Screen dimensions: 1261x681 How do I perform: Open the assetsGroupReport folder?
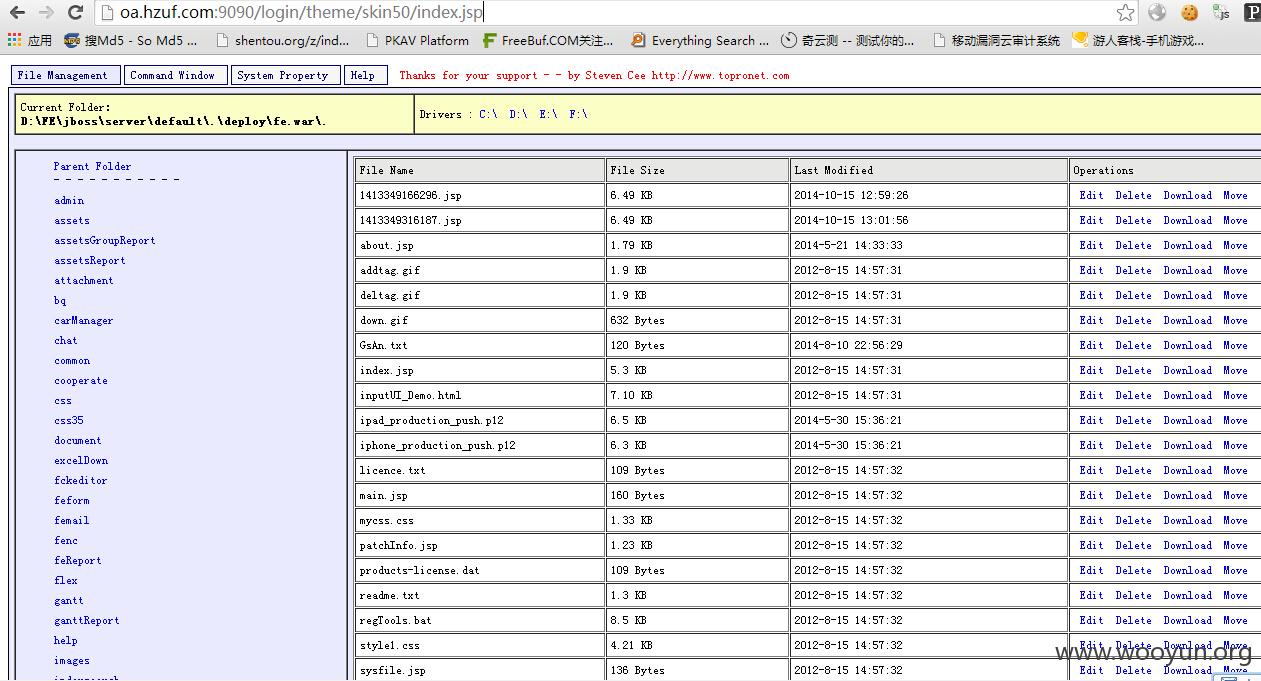point(105,241)
